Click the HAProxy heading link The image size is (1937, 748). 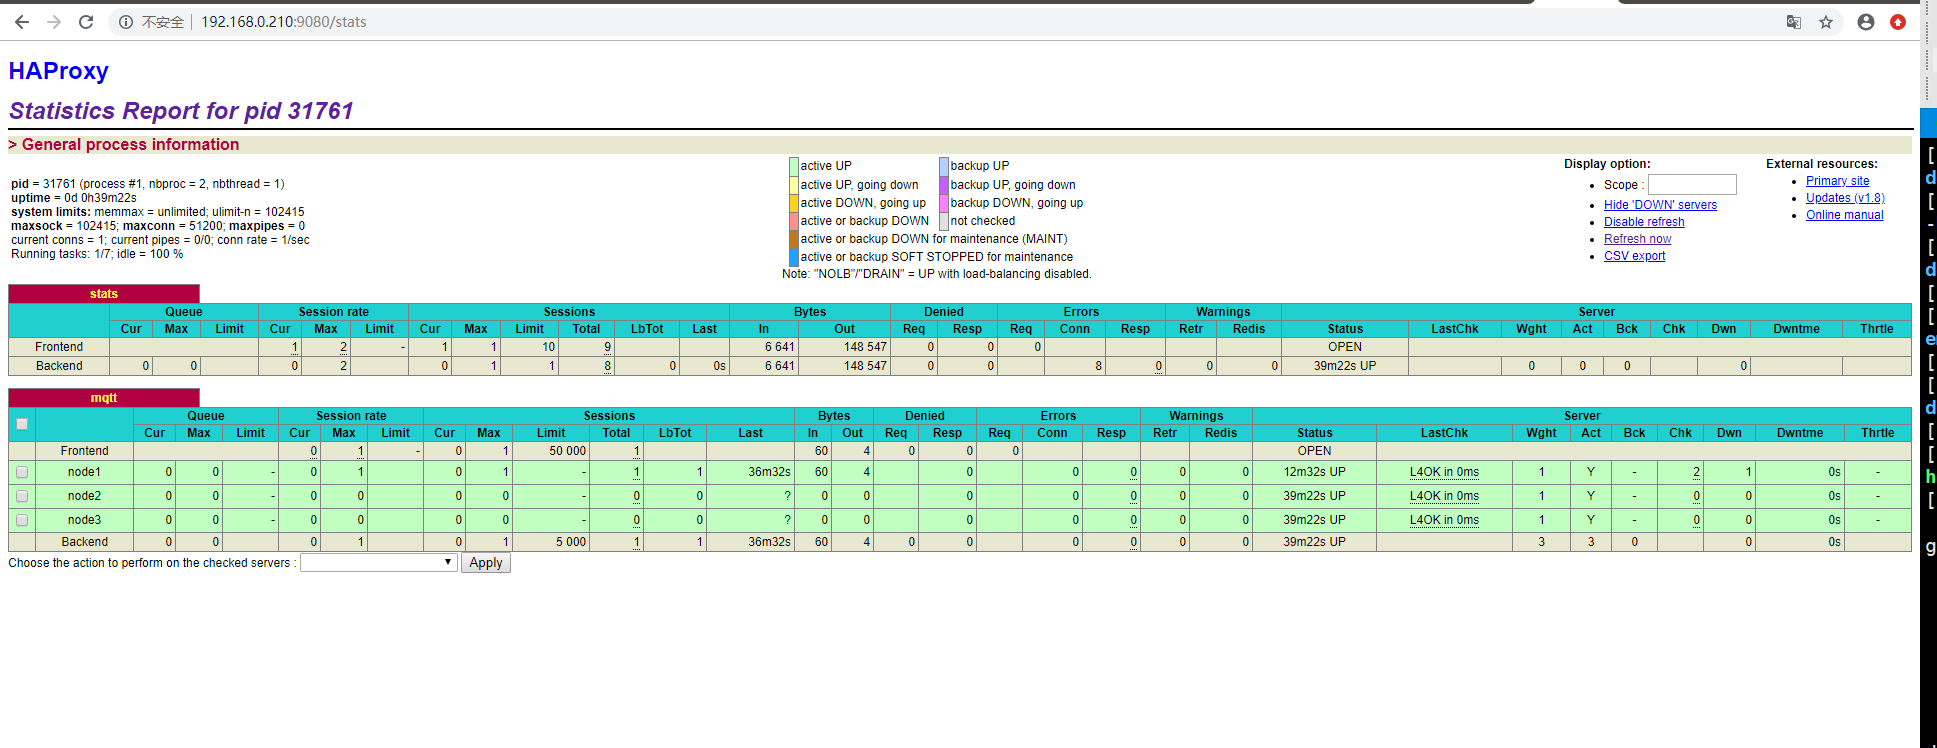[59, 71]
